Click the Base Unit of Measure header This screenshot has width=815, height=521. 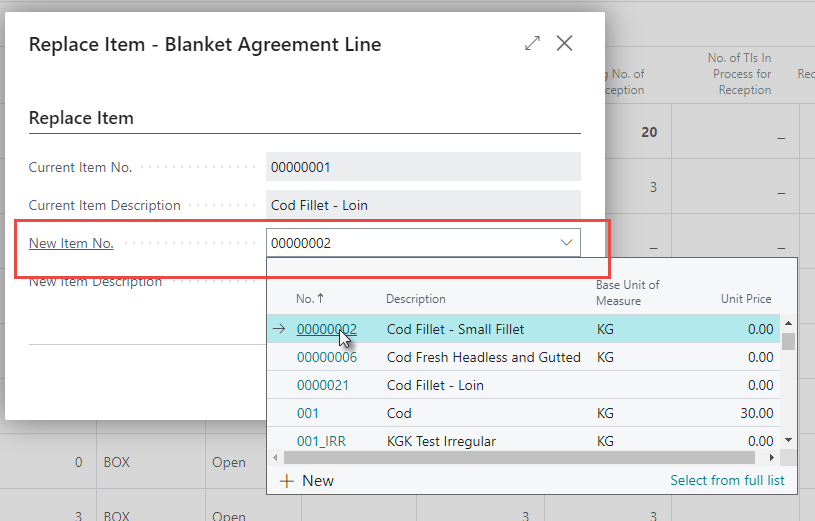tap(627, 292)
